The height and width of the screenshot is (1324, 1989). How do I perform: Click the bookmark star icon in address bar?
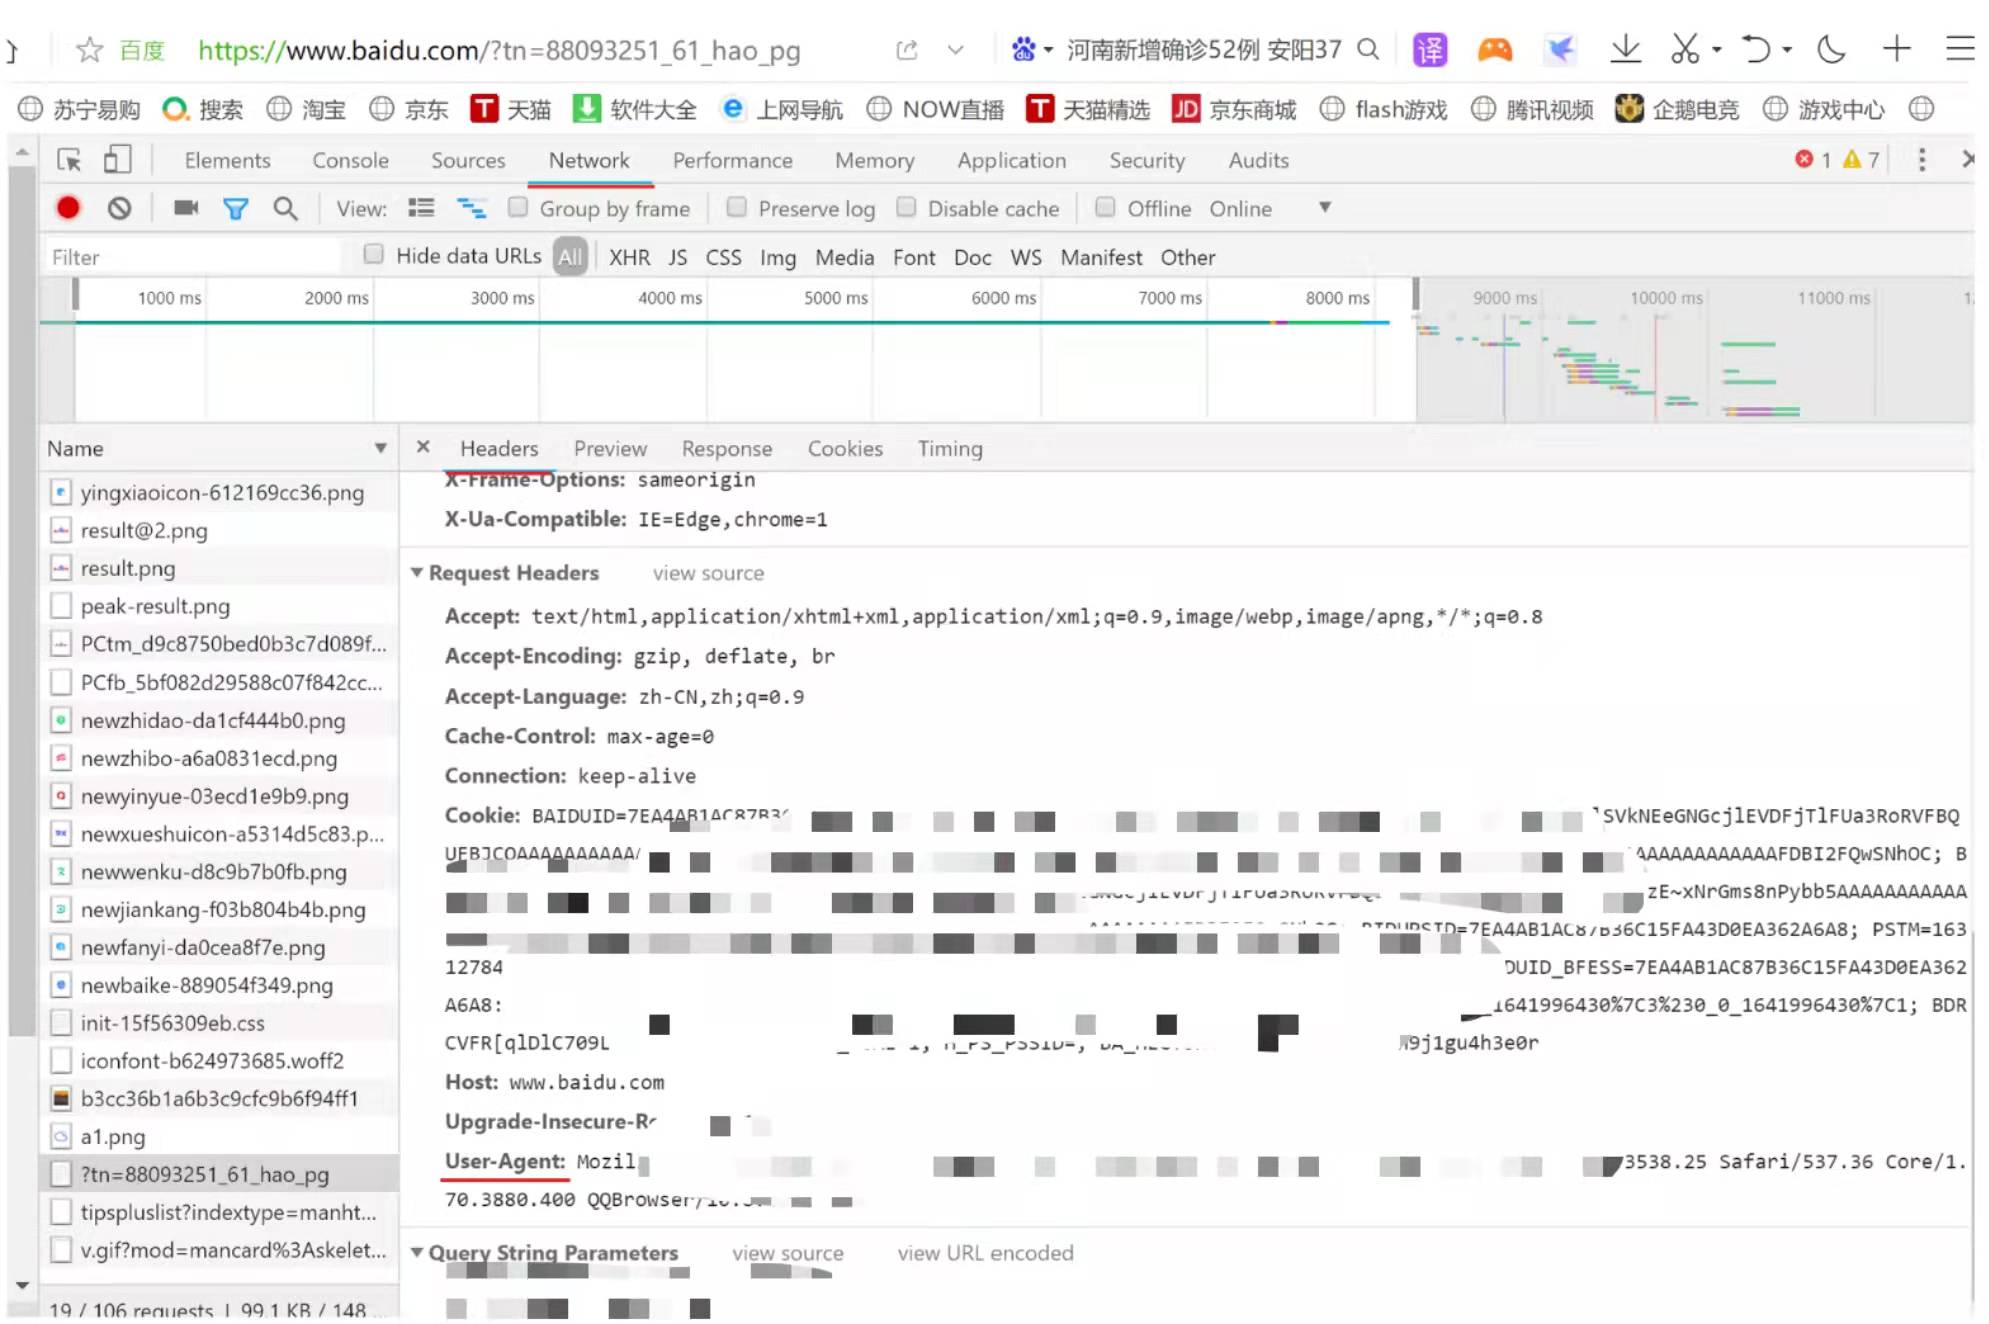pyautogui.click(x=89, y=50)
